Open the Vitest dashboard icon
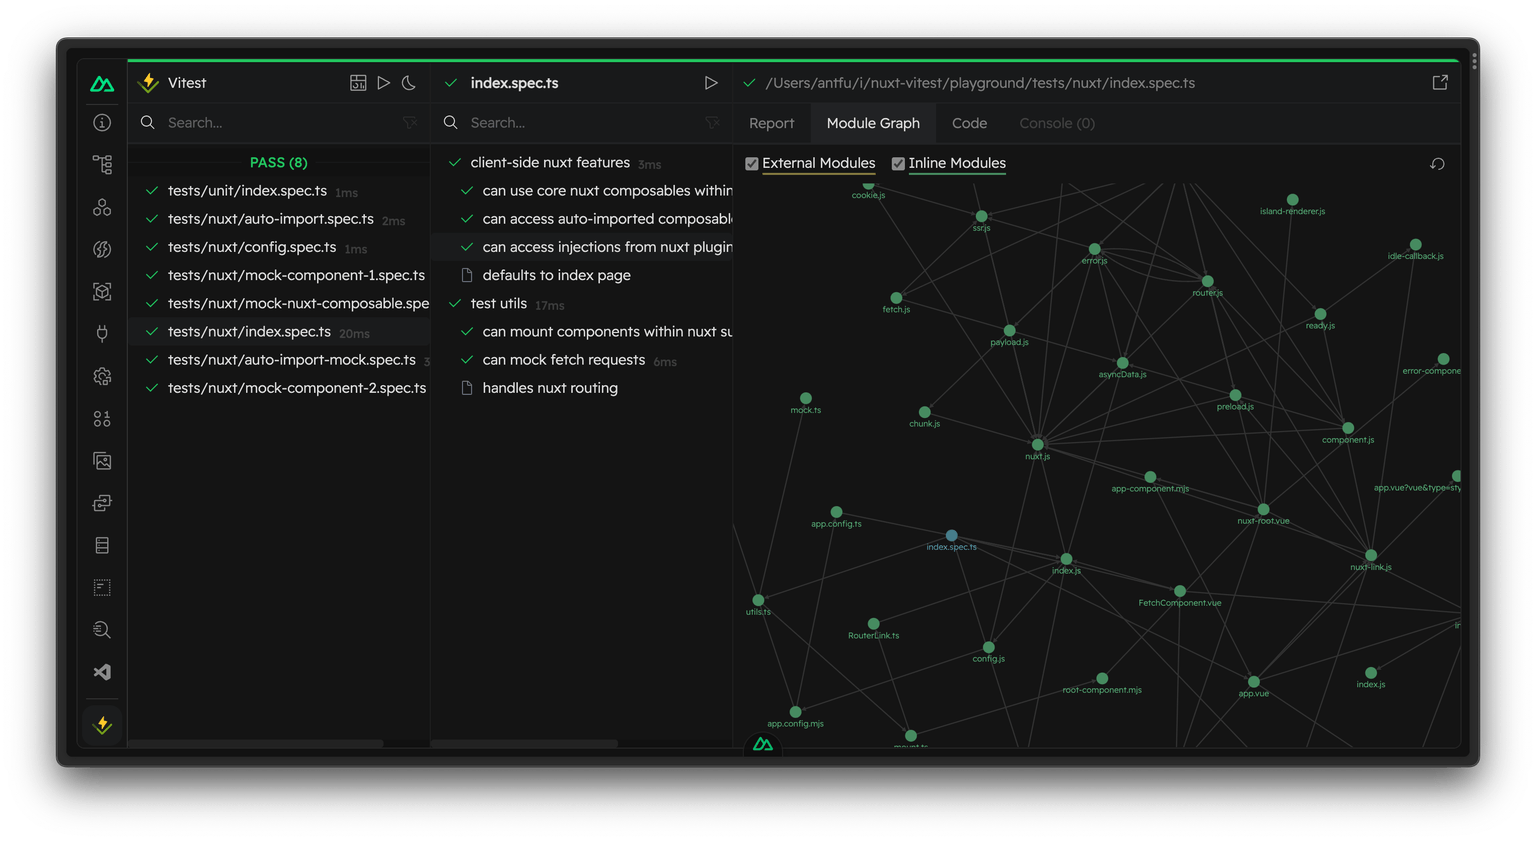The width and height of the screenshot is (1536, 841). tap(358, 83)
